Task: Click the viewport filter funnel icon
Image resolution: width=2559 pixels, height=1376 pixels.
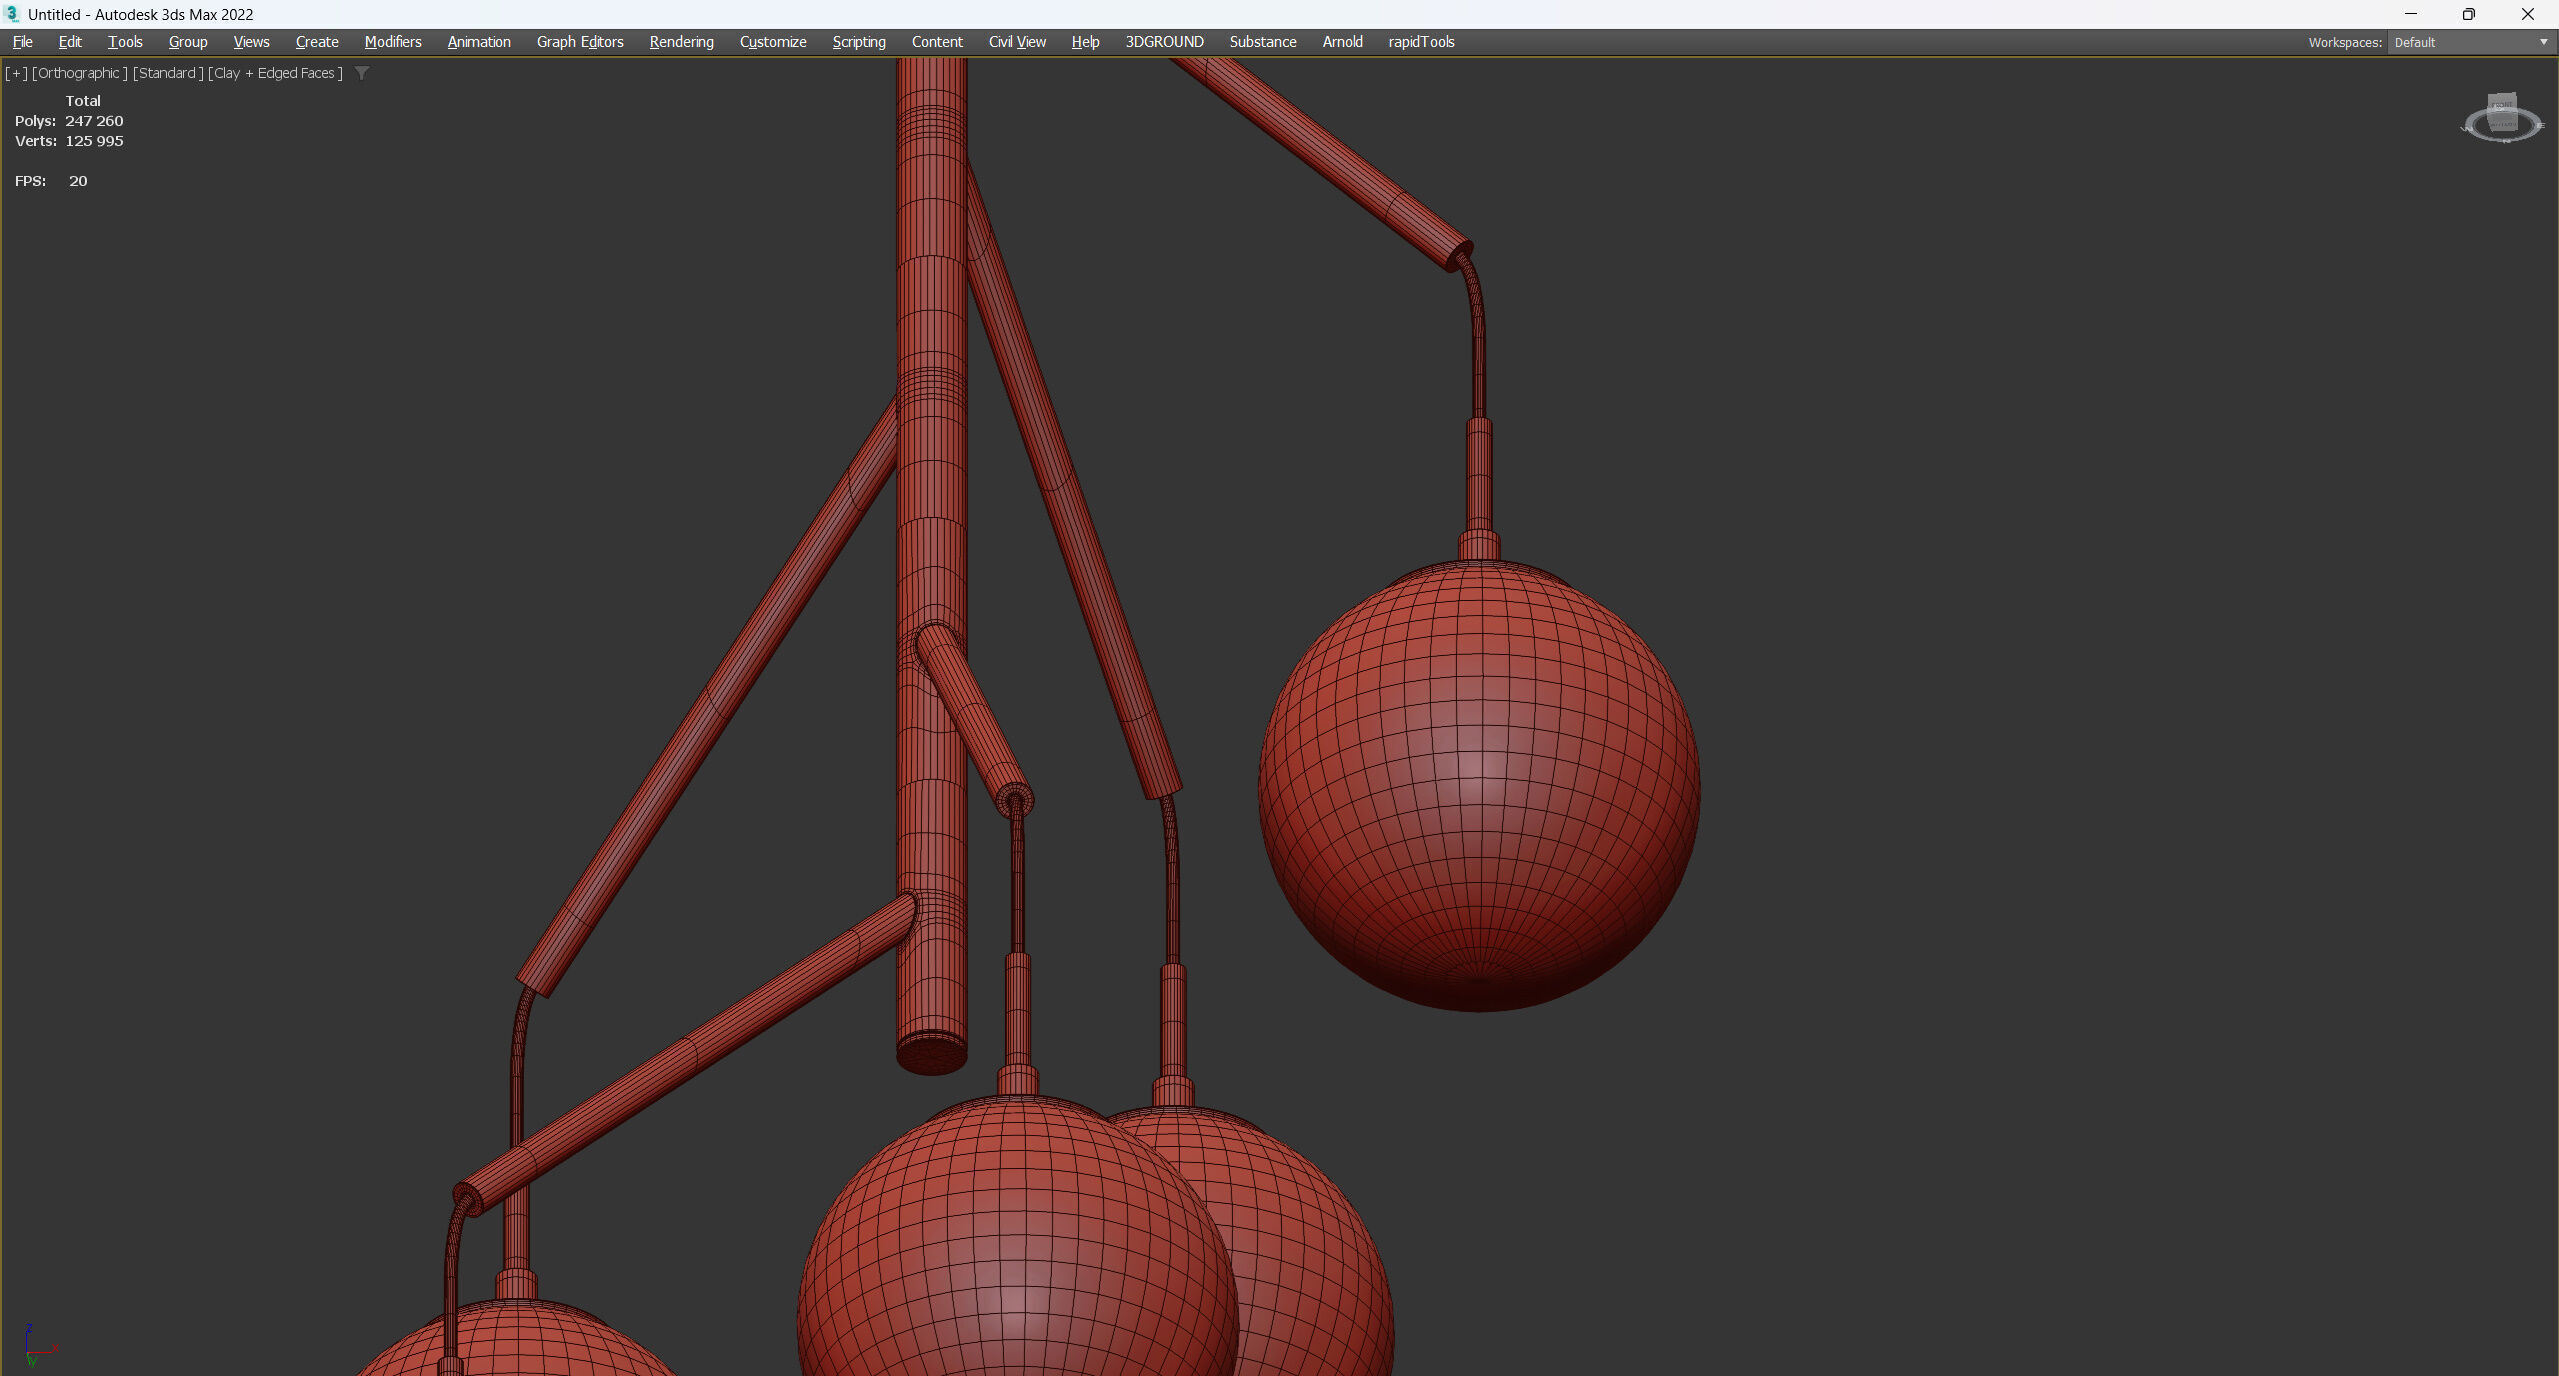Action: [362, 73]
